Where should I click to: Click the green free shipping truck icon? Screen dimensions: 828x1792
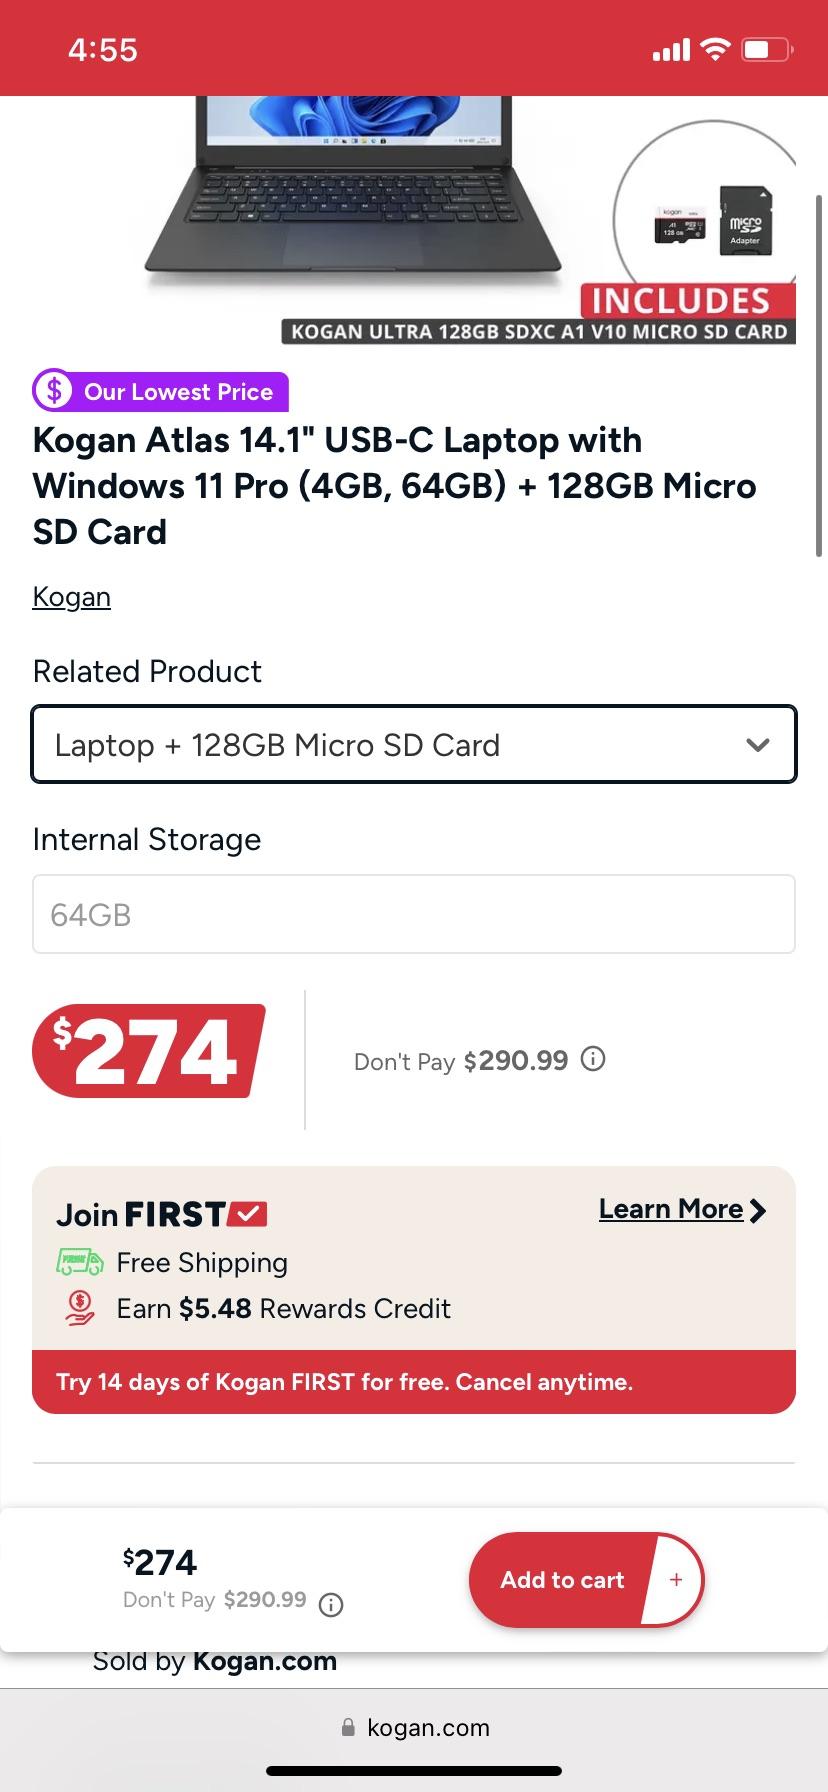click(x=80, y=1262)
